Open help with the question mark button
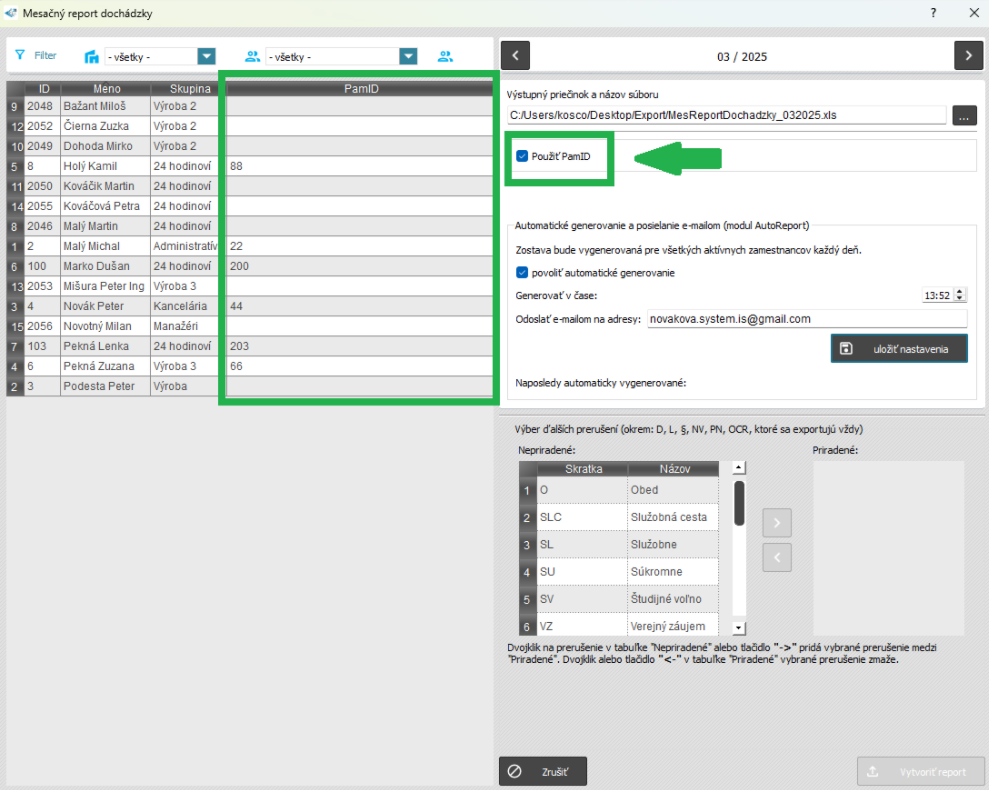The height and width of the screenshot is (790, 989). pyautogui.click(x=933, y=13)
